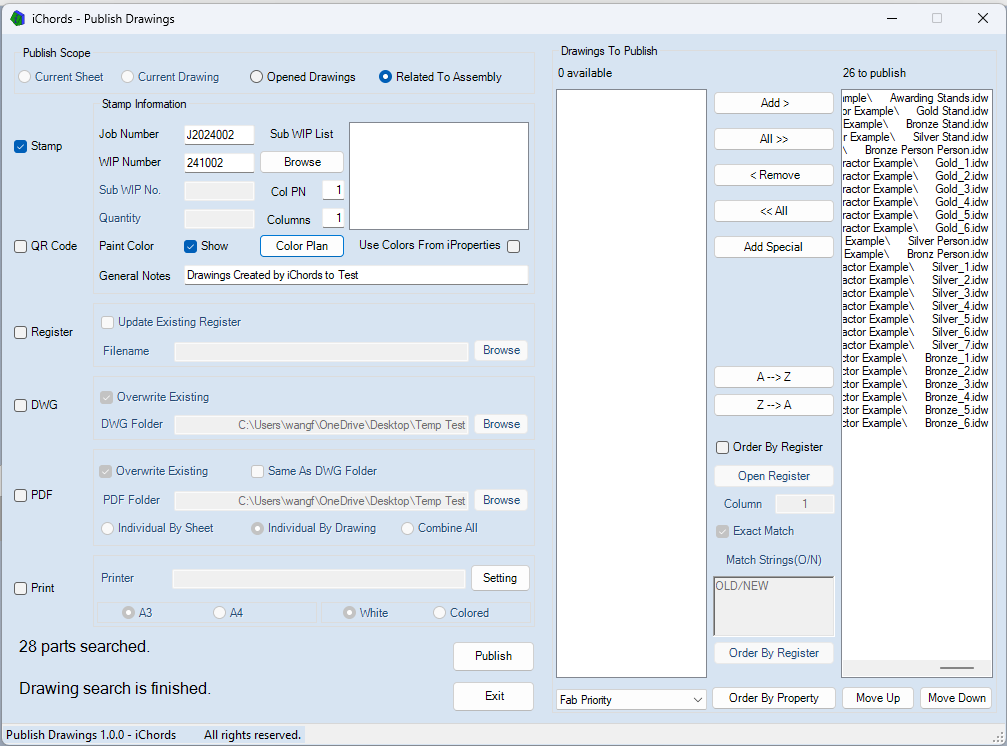Click the Sub WIP List box
The image size is (1007, 746).
[439, 176]
